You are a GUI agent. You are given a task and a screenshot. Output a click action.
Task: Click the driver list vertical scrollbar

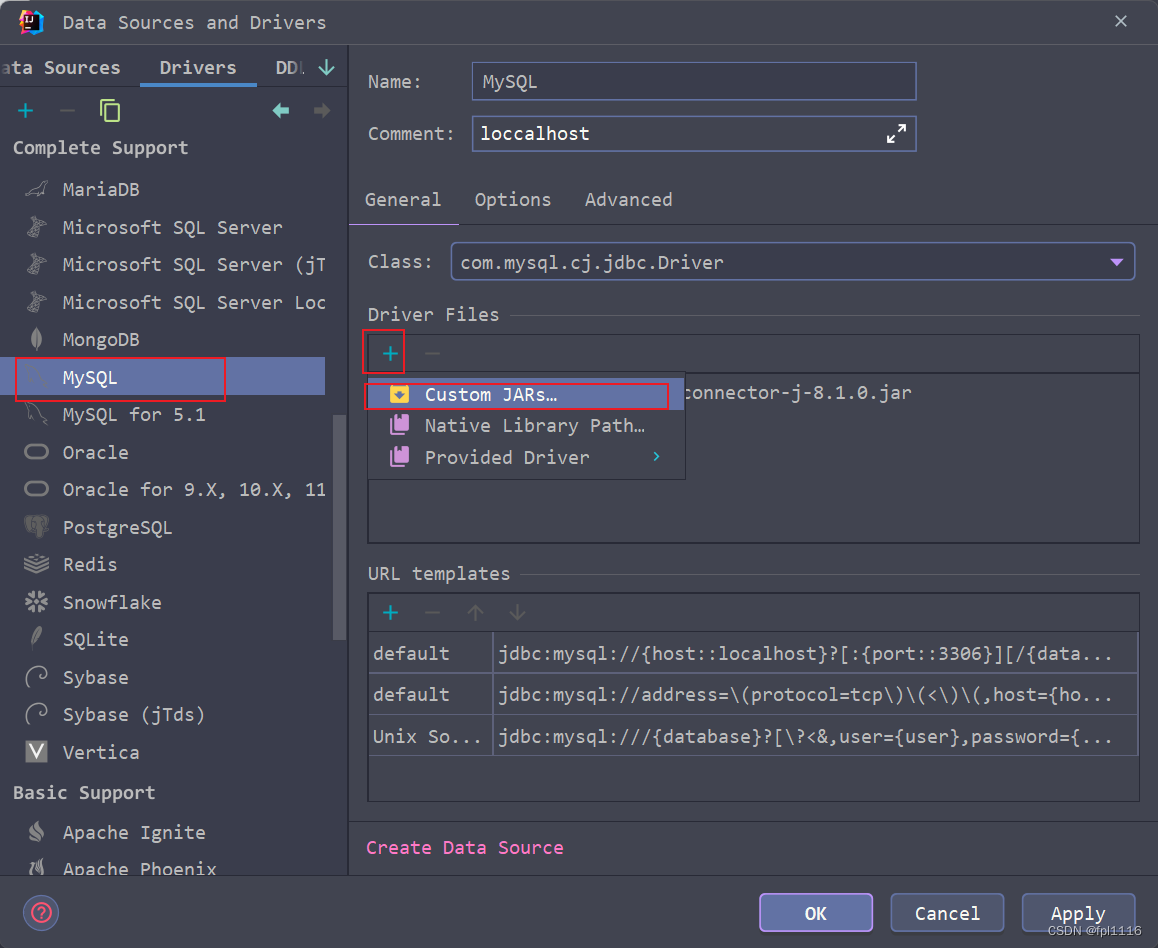click(339, 527)
